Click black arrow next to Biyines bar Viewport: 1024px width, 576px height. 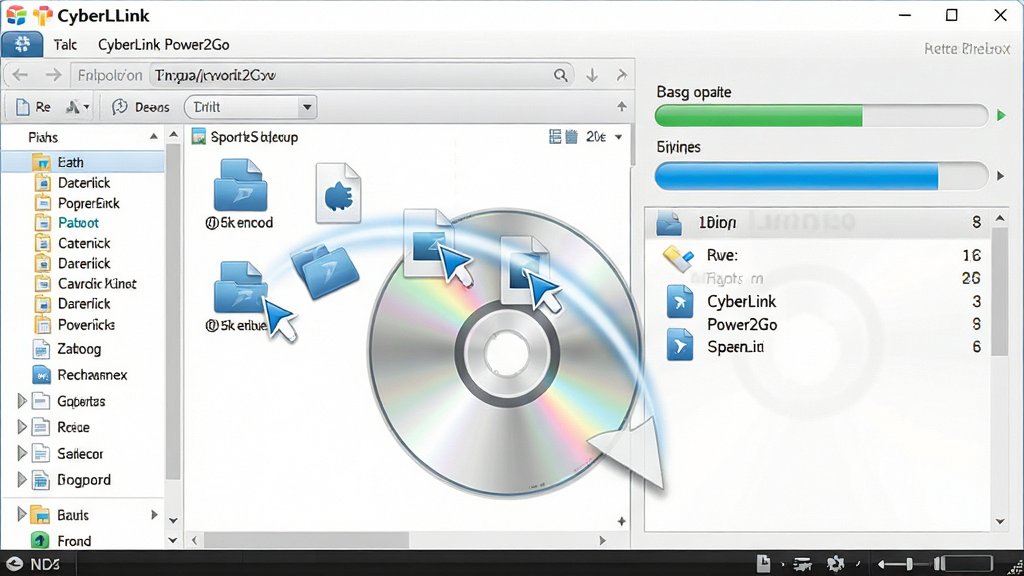click(1000, 176)
